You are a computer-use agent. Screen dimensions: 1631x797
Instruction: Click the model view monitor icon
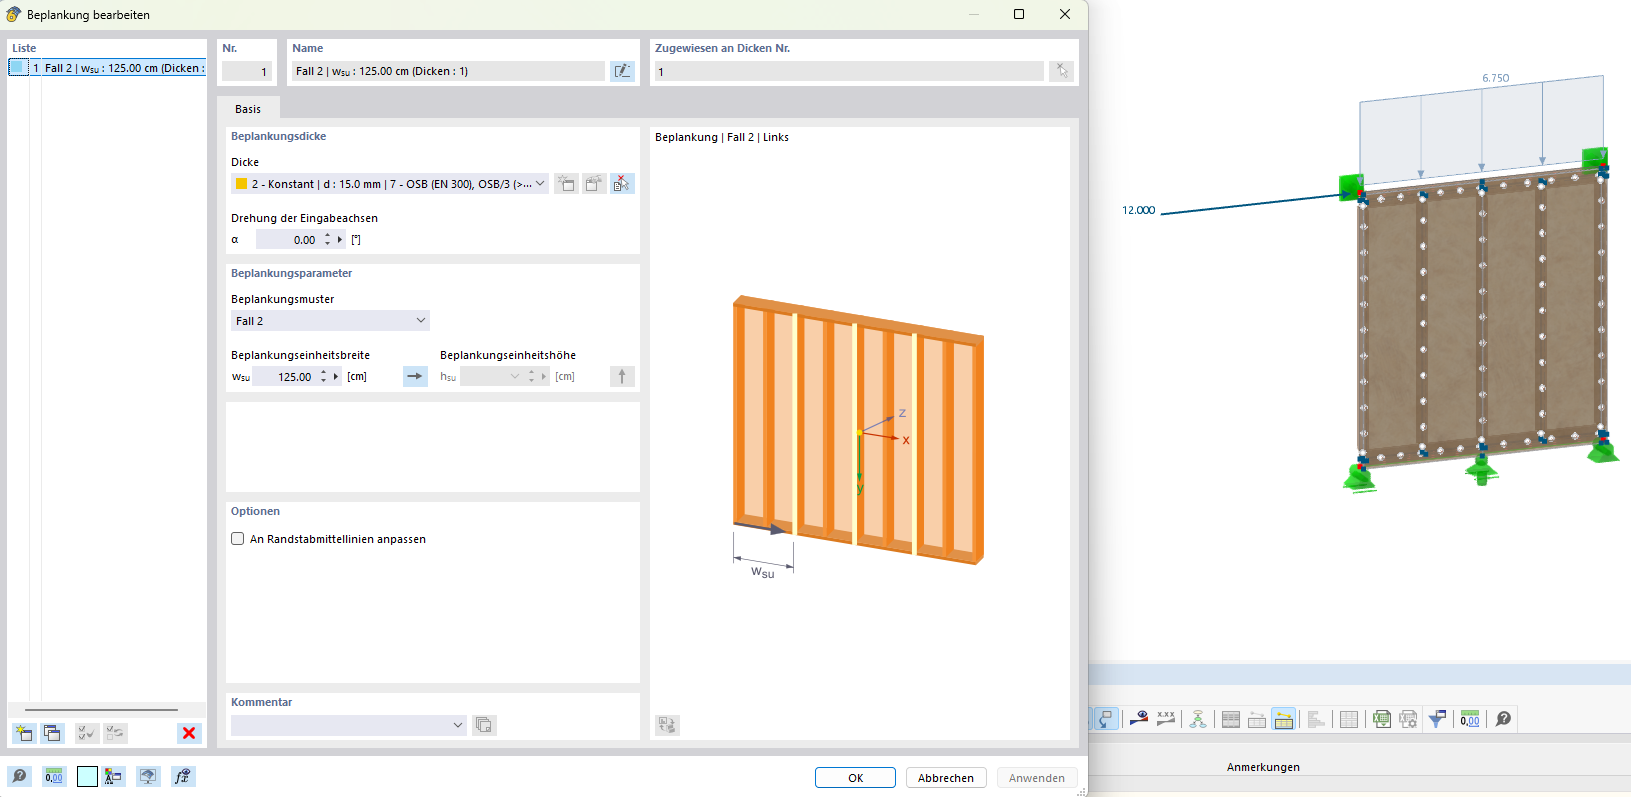click(x=148, y=776)
